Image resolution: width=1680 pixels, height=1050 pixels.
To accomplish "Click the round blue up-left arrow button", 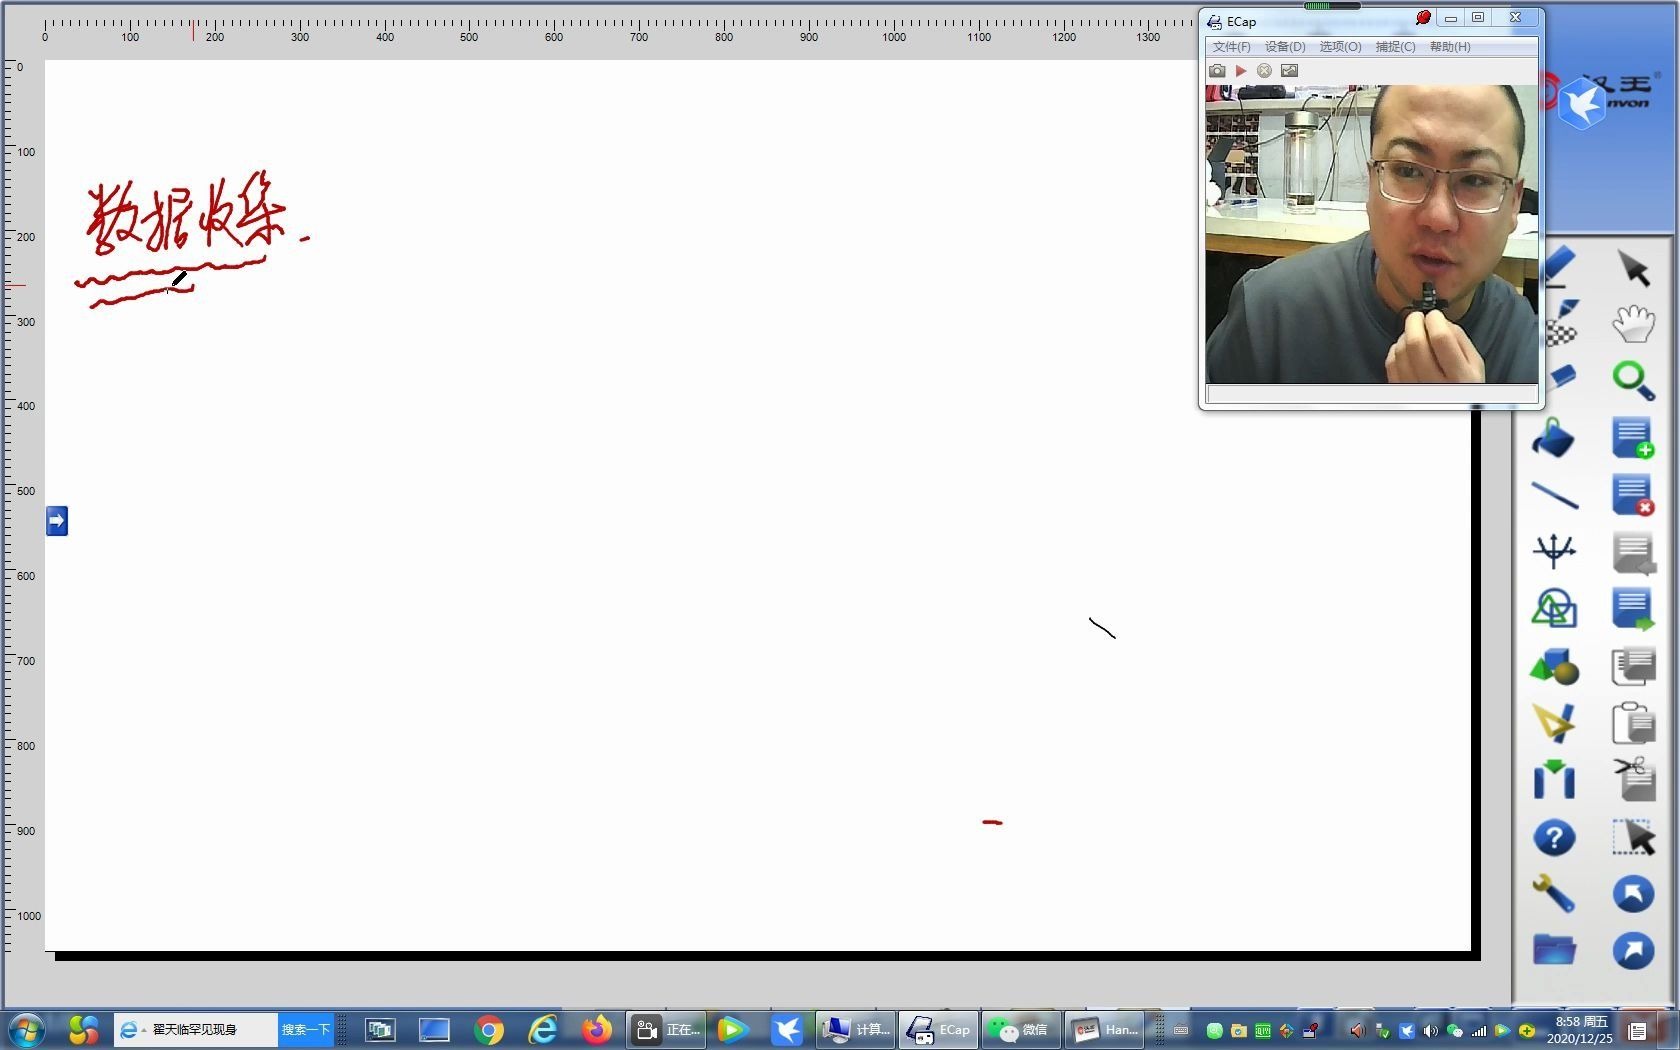I will pos(1633,894).
